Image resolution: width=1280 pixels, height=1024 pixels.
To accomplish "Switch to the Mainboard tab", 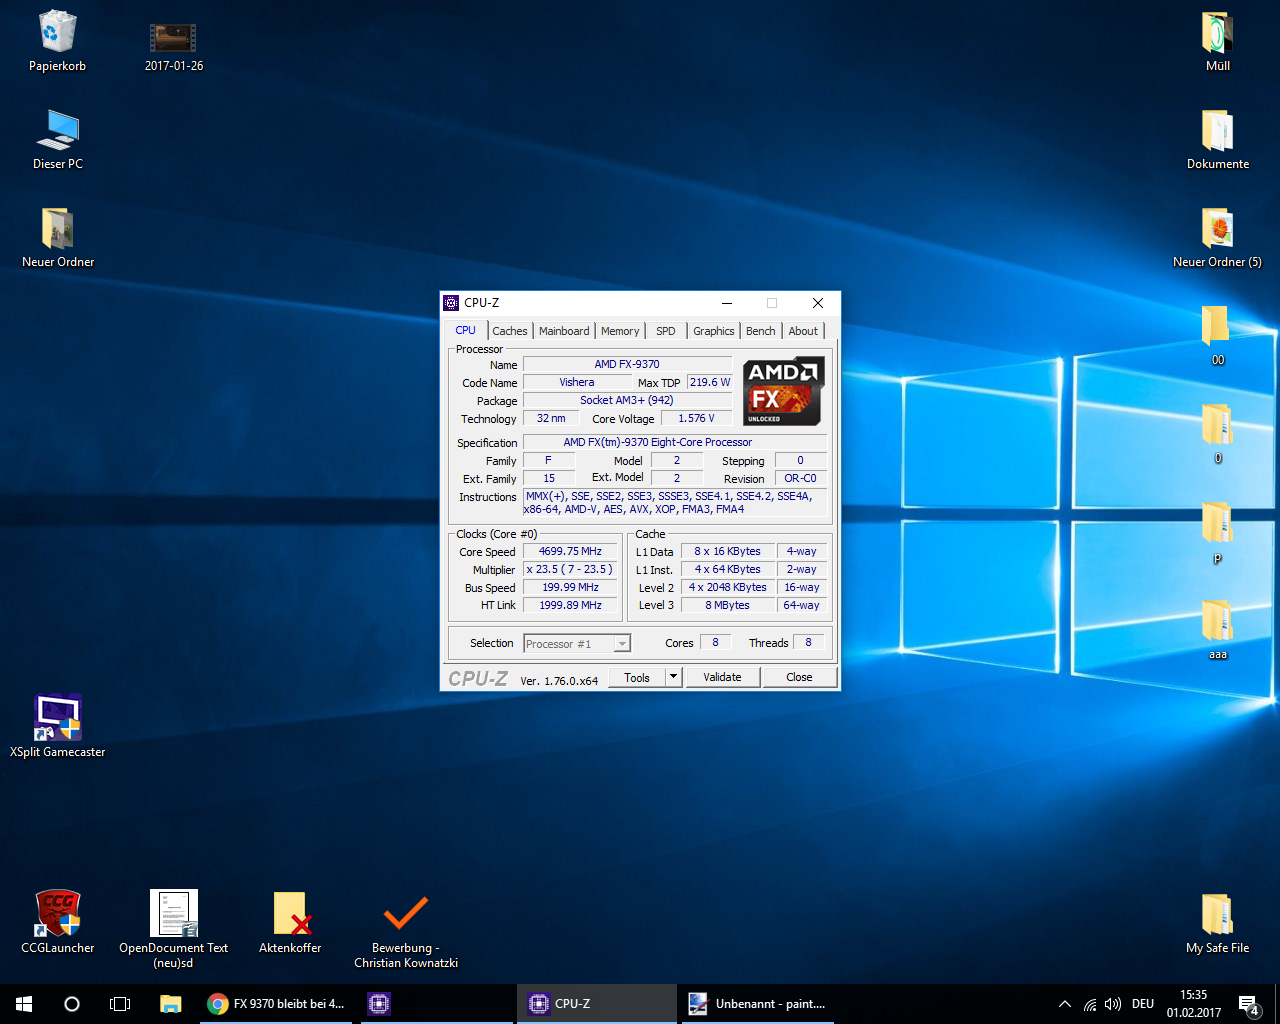I will (564, 331).
